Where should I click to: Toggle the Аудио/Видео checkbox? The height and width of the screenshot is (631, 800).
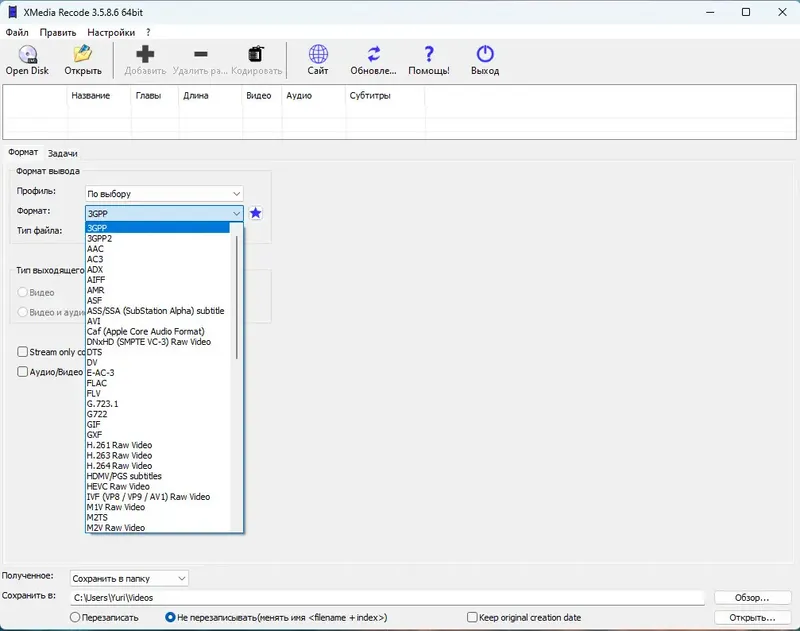pyautogui.click(x=22, y=372)
